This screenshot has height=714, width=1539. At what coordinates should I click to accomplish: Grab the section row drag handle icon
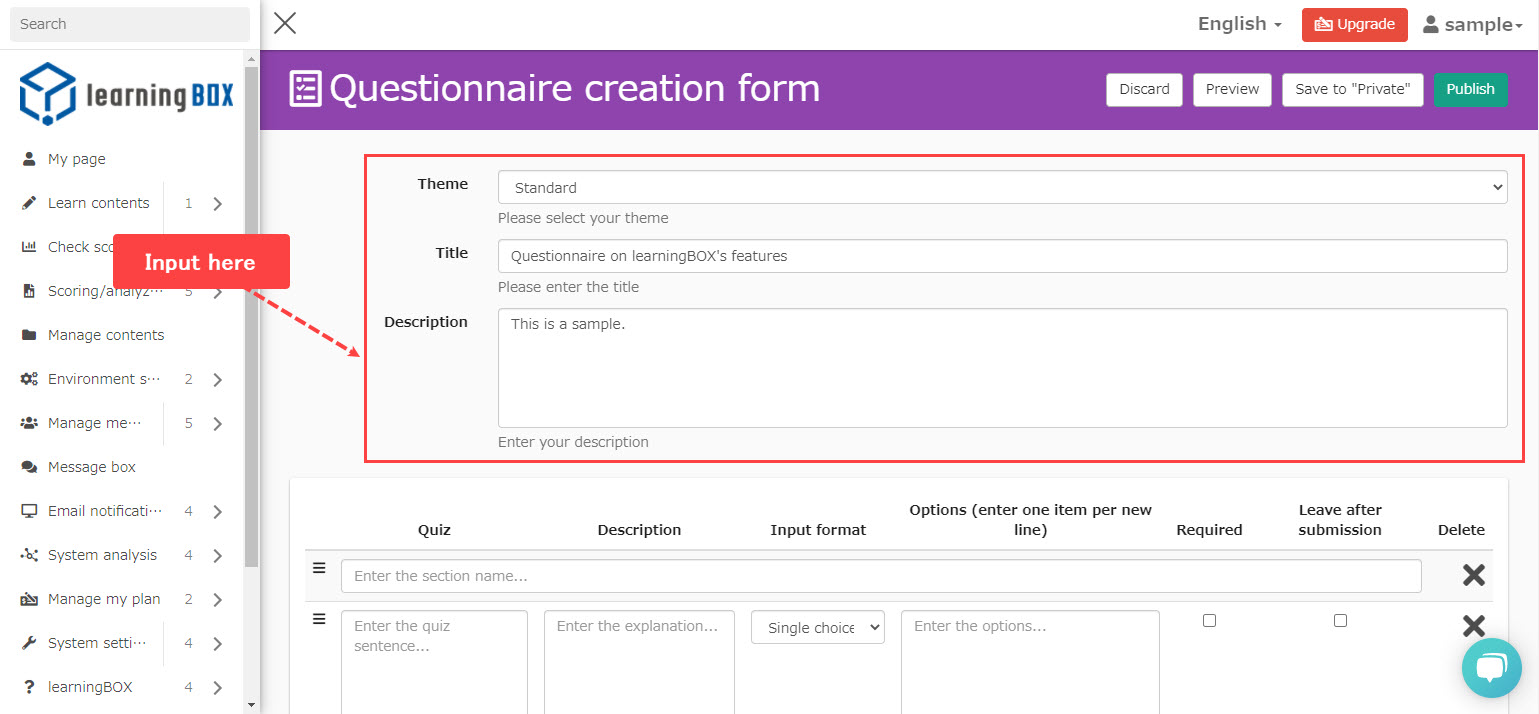(x=319, y=568)
